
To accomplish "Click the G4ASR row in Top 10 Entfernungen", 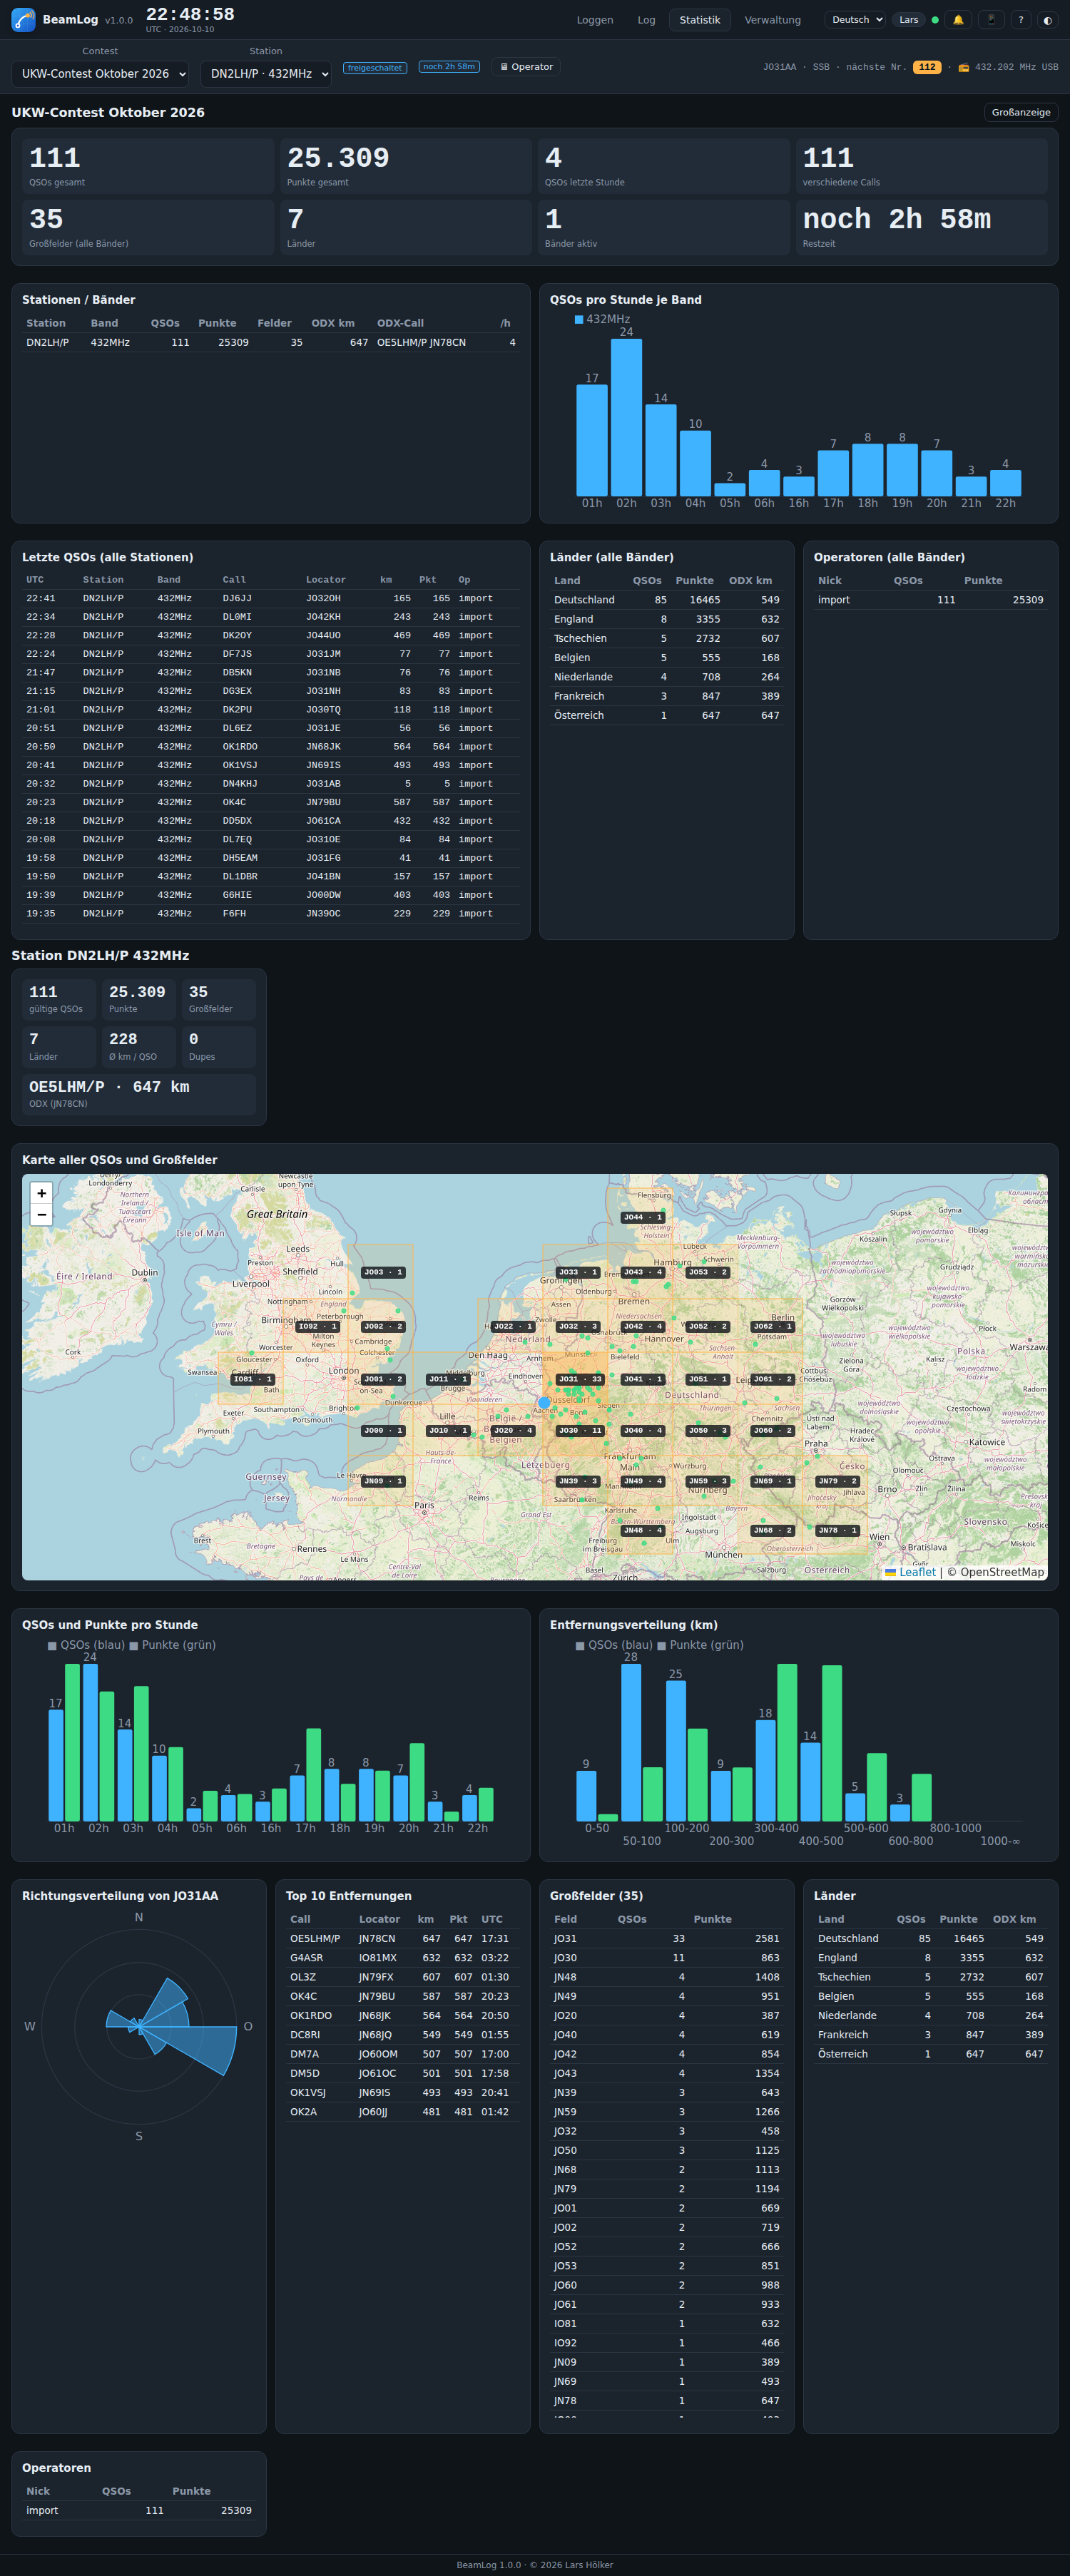I will [x=403, y=1958].
